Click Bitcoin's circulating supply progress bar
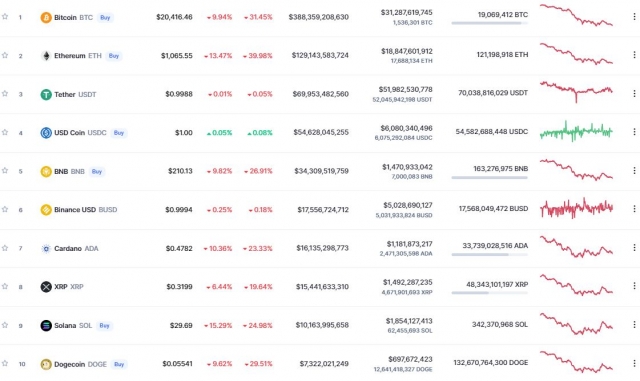Viewport: 640px width, 381px height. (489, 23)
